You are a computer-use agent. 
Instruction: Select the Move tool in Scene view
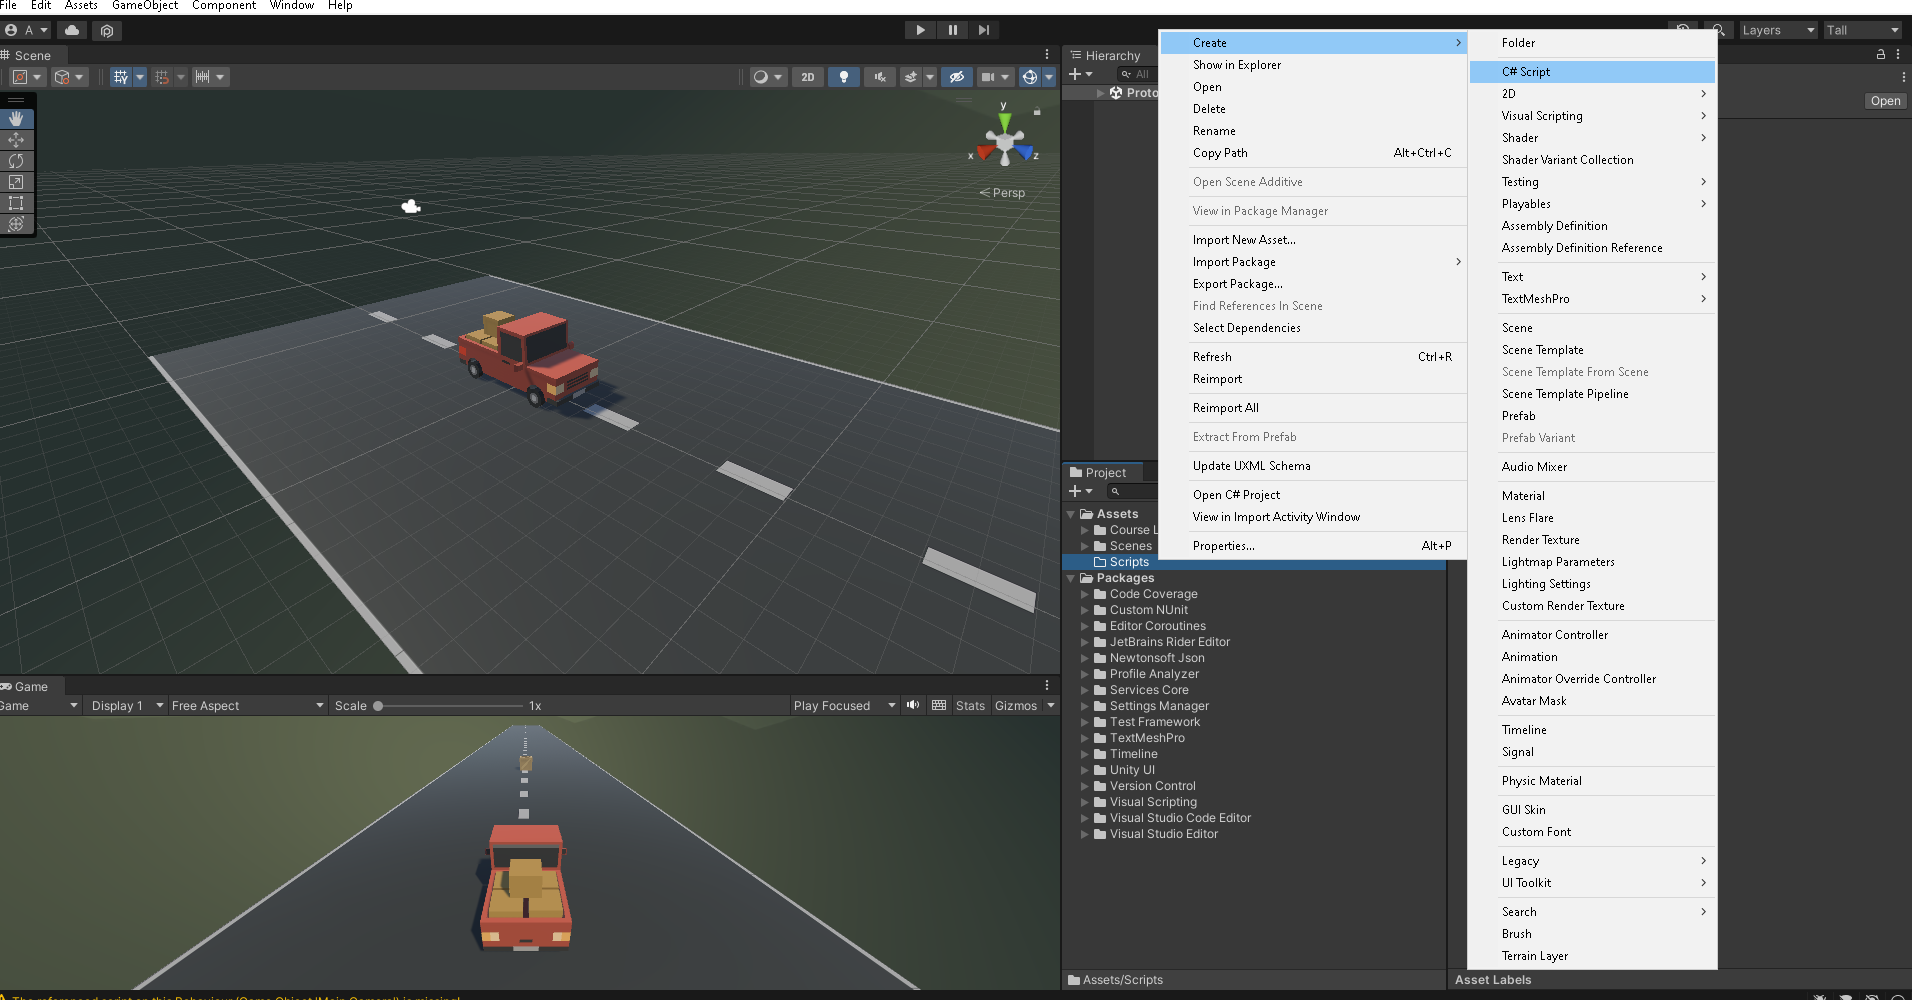click(x=16, y=140)
